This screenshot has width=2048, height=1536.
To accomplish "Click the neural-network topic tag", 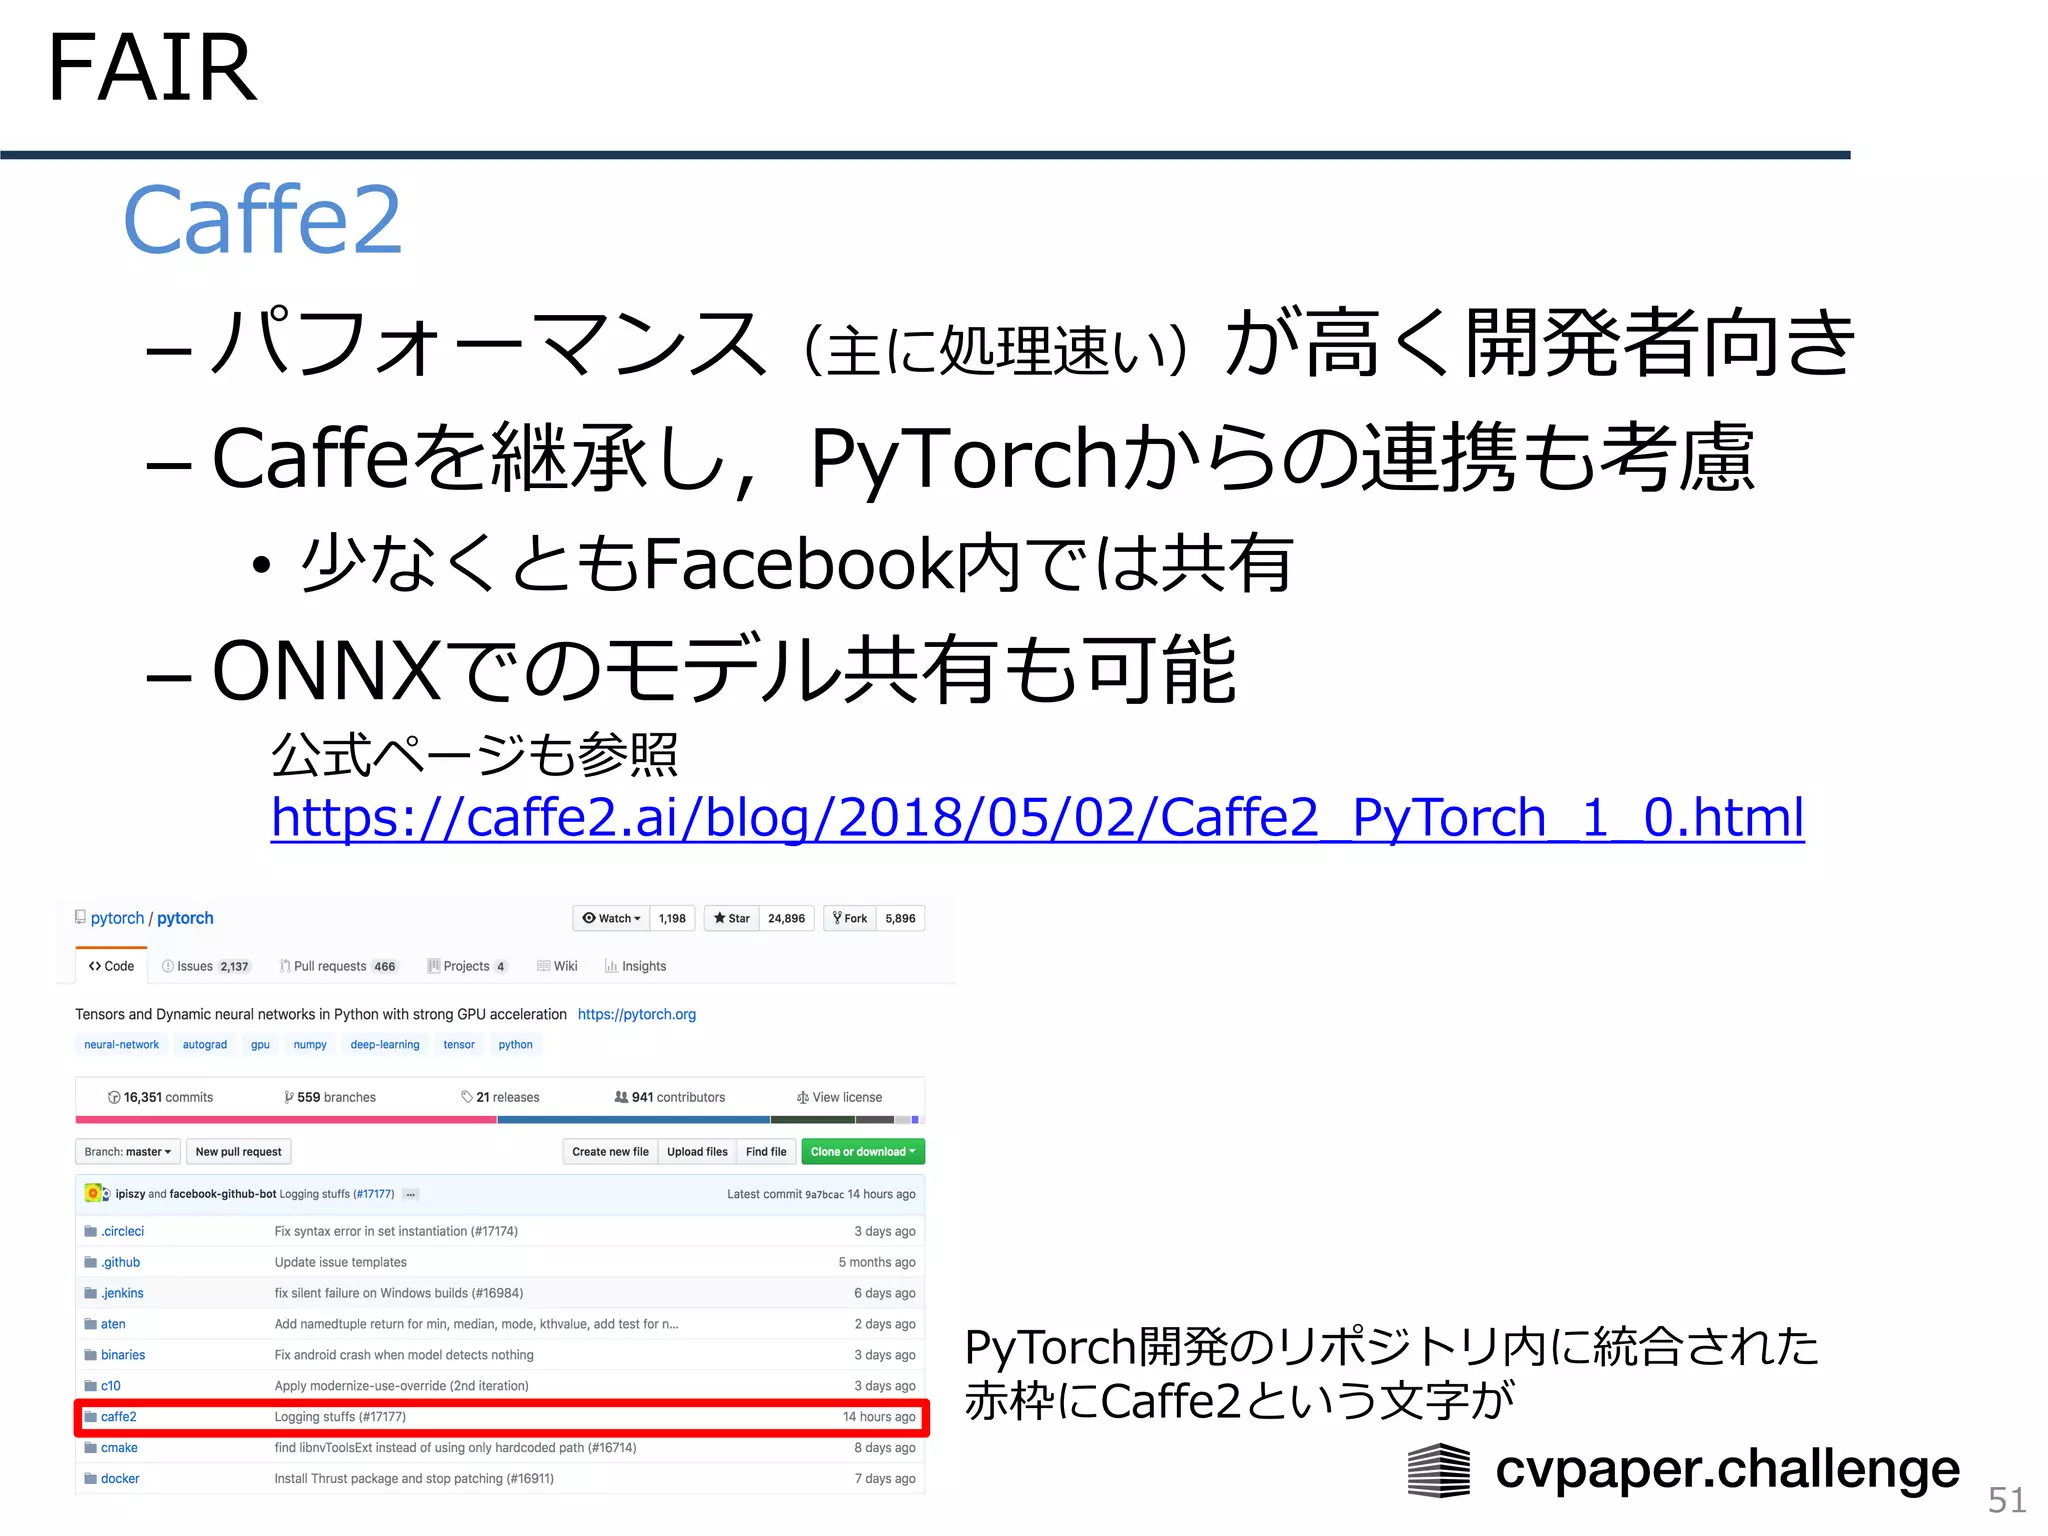I will tap(121, 1044).
